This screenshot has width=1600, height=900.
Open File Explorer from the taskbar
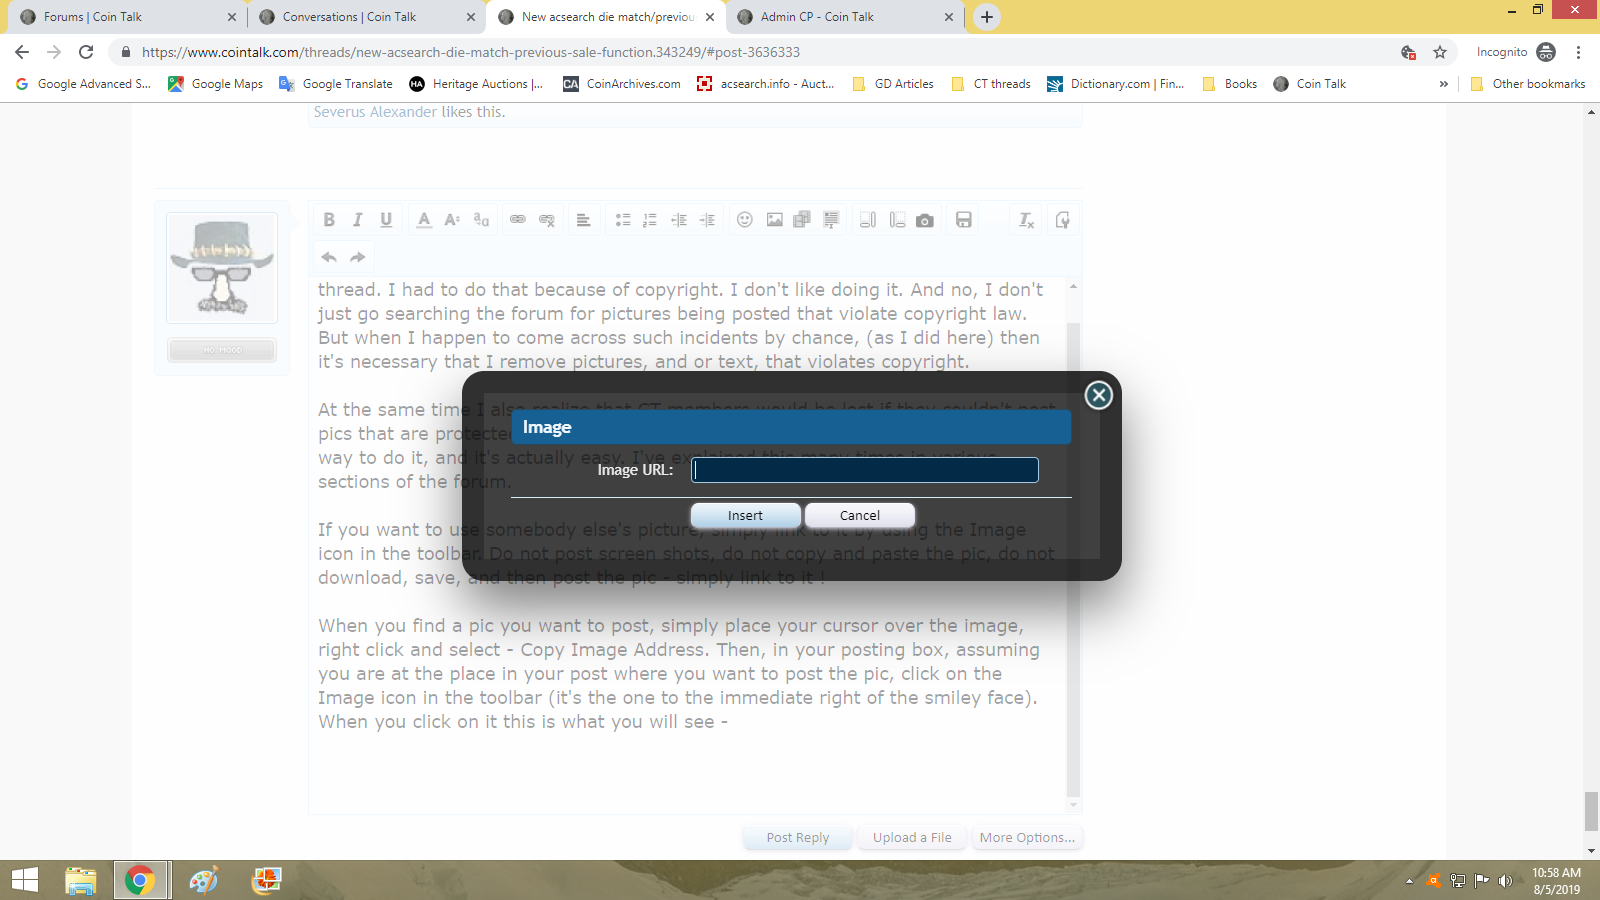(80, 880)
